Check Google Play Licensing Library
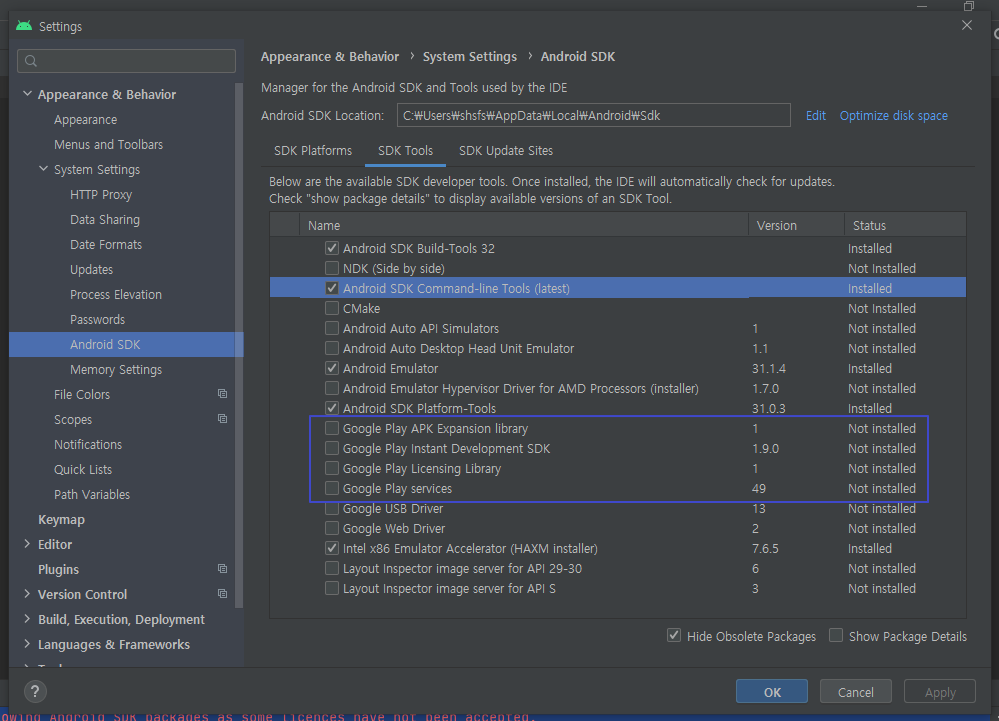Image resolution: width=999 pixels, height=721 pixels. point(331,468)
